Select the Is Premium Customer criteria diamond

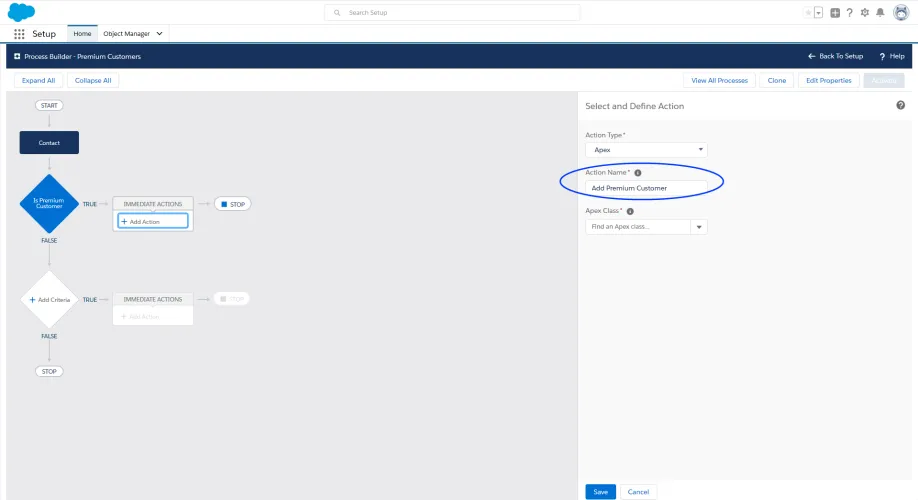(49, 203)
